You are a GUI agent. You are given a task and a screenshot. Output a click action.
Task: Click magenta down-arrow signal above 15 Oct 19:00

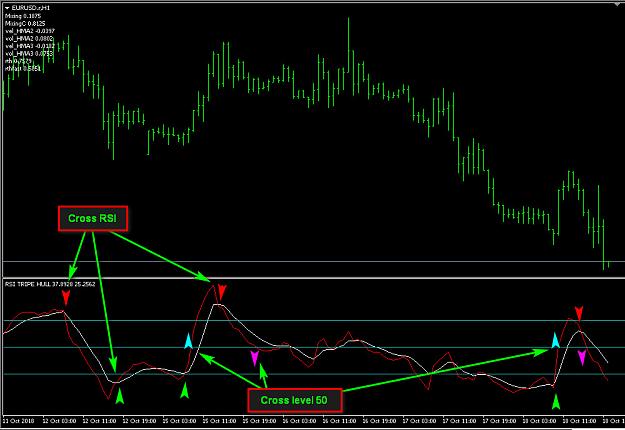[x=255, y=358]
